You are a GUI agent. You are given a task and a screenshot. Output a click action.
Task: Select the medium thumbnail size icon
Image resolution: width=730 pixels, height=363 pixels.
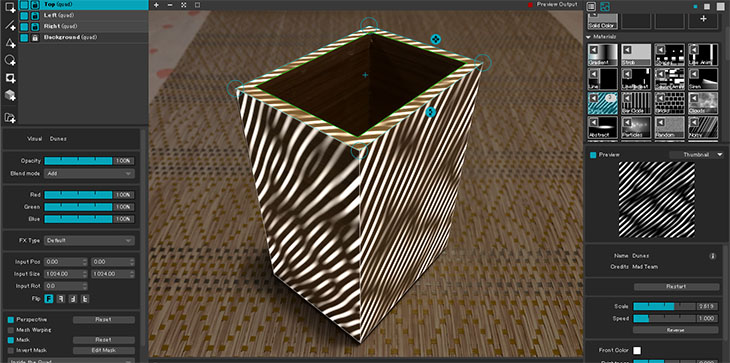click(x=707, y=7)
